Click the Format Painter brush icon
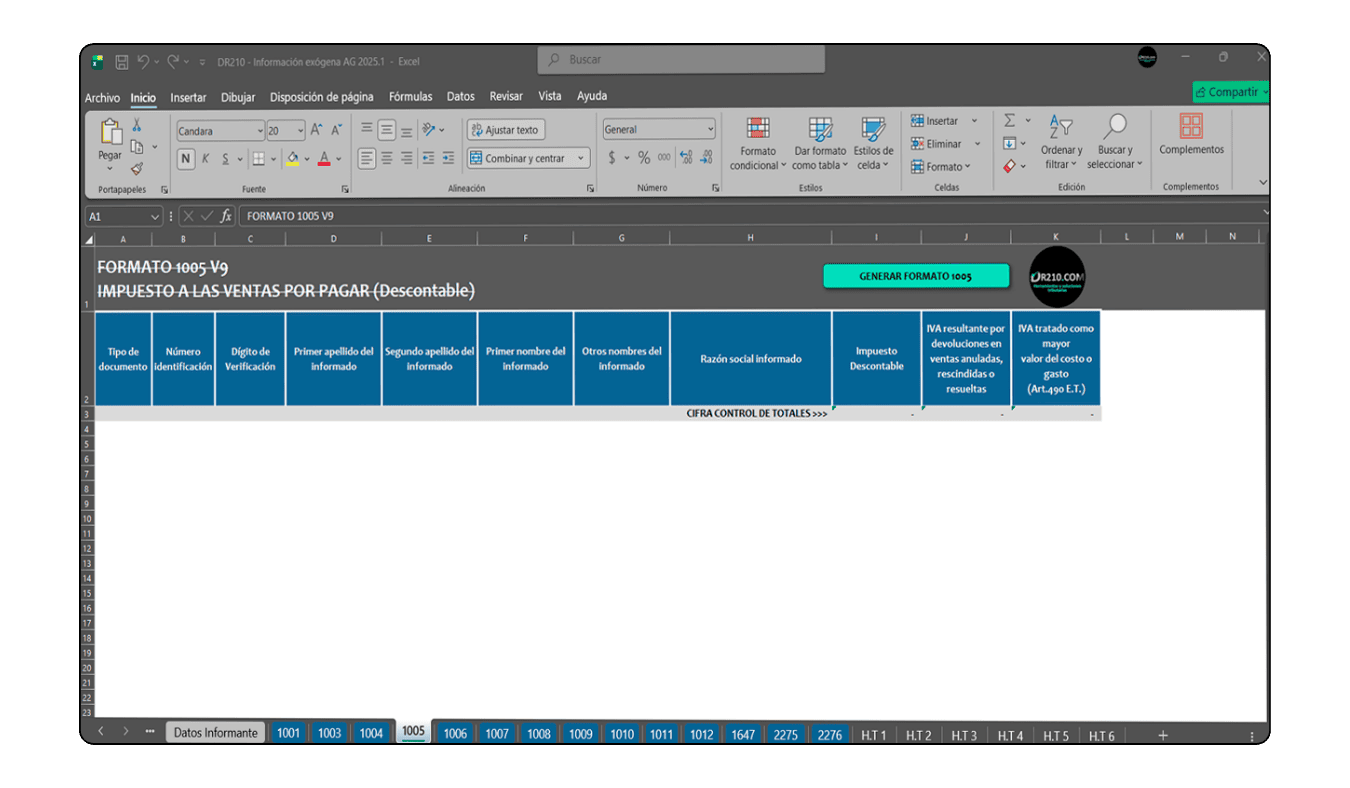 [x=137, y=169]
